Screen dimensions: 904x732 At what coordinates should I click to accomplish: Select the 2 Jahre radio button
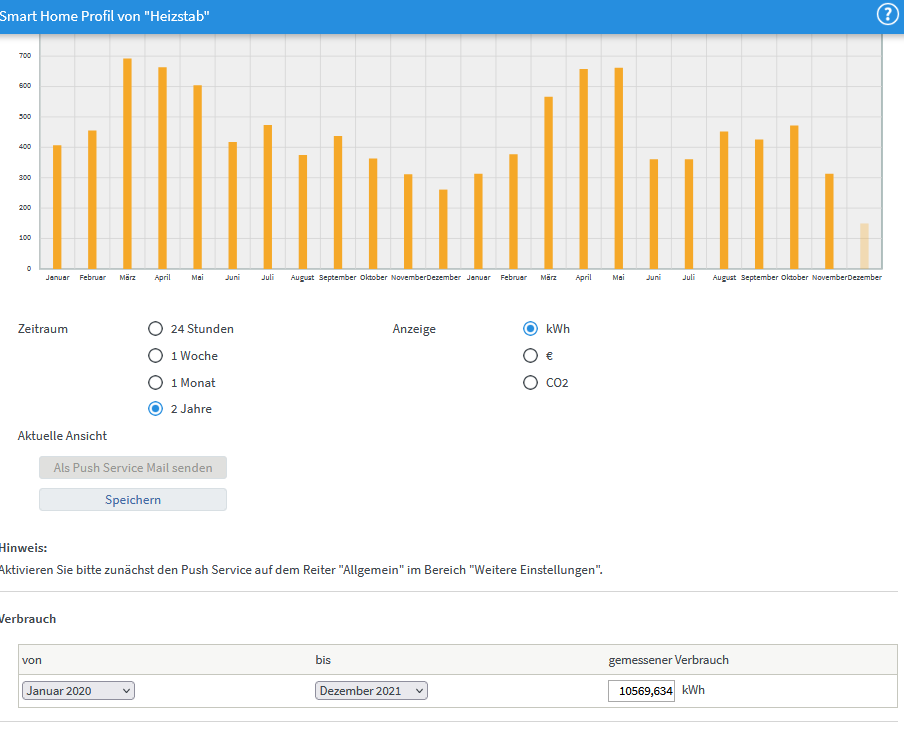click(x=155, y=409)
